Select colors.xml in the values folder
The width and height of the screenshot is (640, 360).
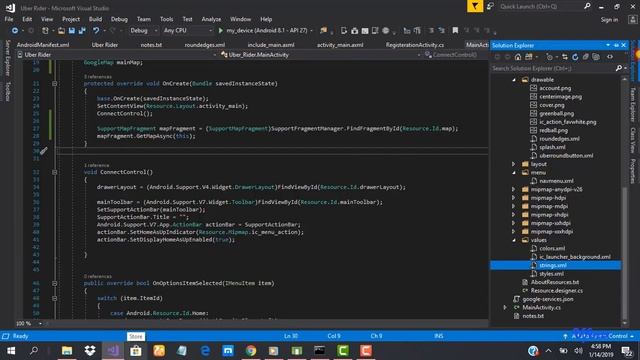[552, 249]
